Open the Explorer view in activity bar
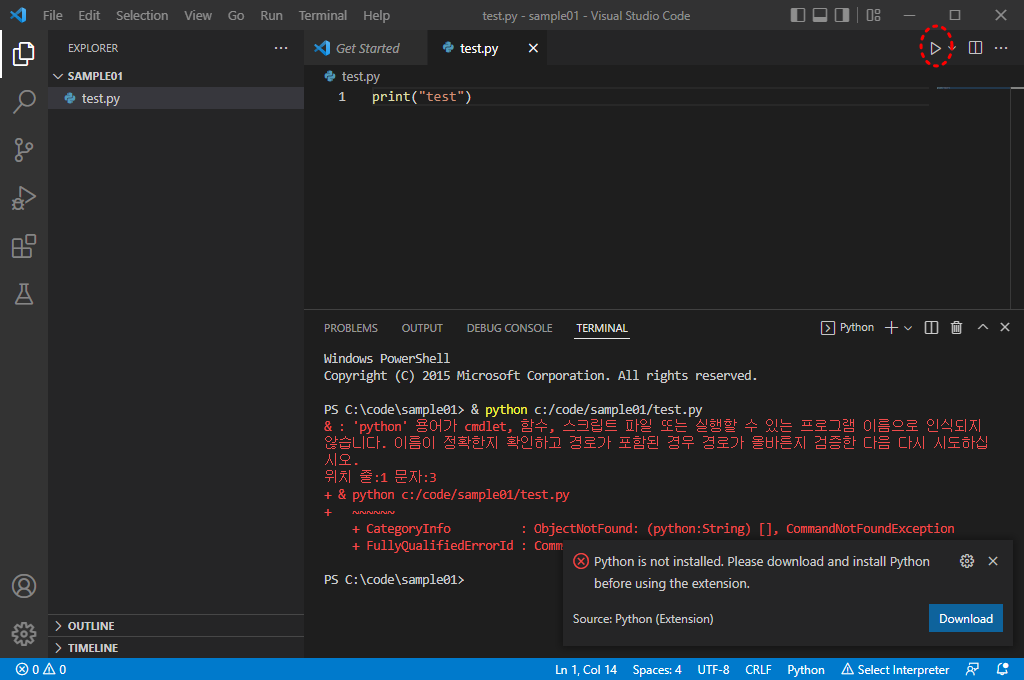Viewport: 1024px width, 680px height. point(24,54)
